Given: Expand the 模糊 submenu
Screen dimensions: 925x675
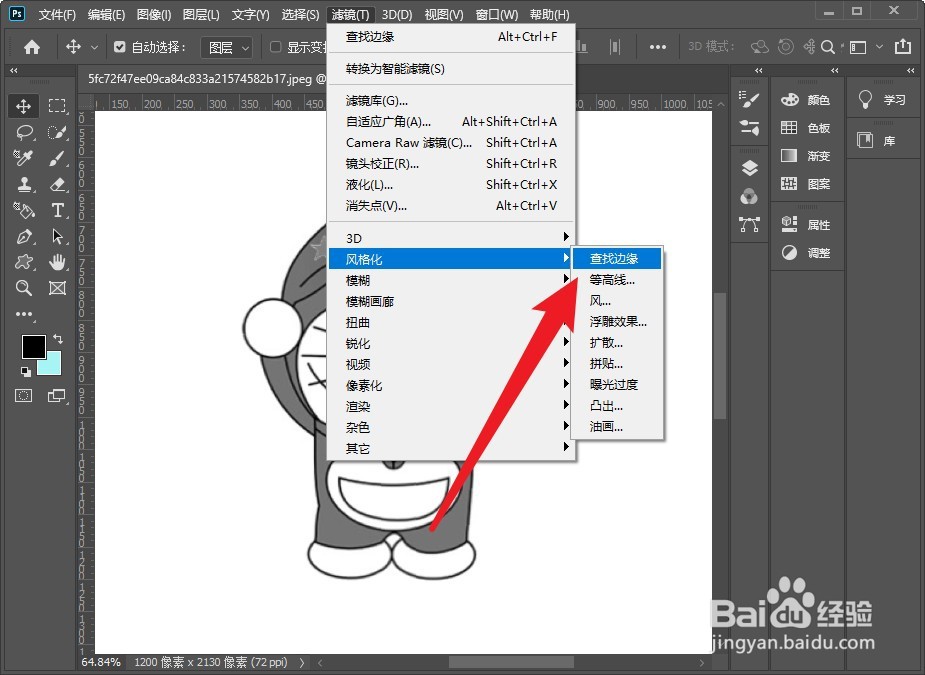Looking at the screenshot, I should (x=451, y=280).
